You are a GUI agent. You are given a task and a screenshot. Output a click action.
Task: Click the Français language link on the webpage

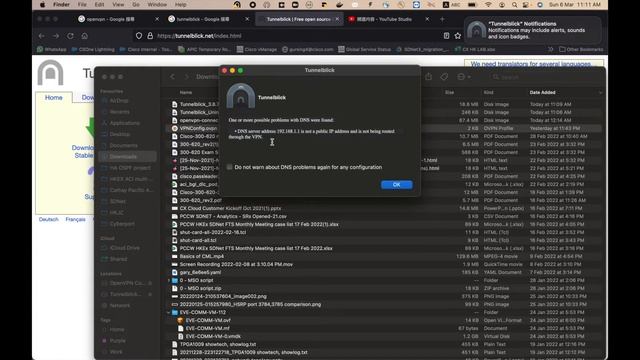pos(76,220)
